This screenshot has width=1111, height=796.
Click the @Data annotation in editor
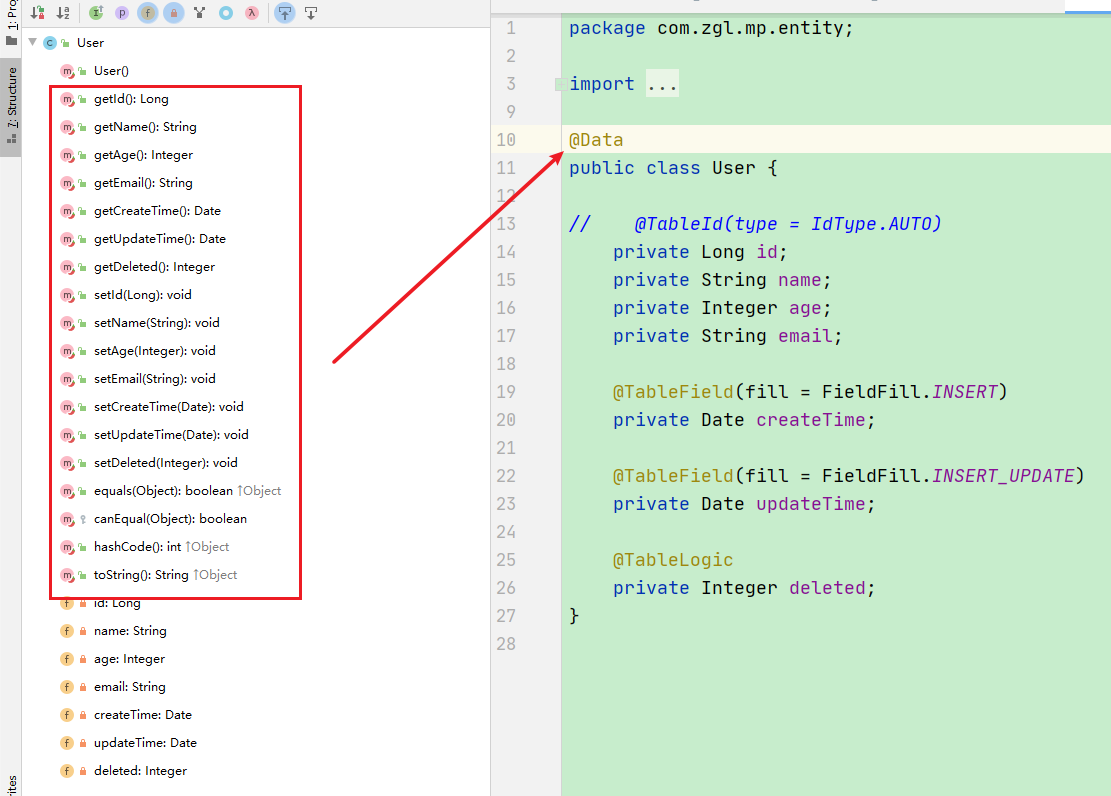click(x=596, y=140)
